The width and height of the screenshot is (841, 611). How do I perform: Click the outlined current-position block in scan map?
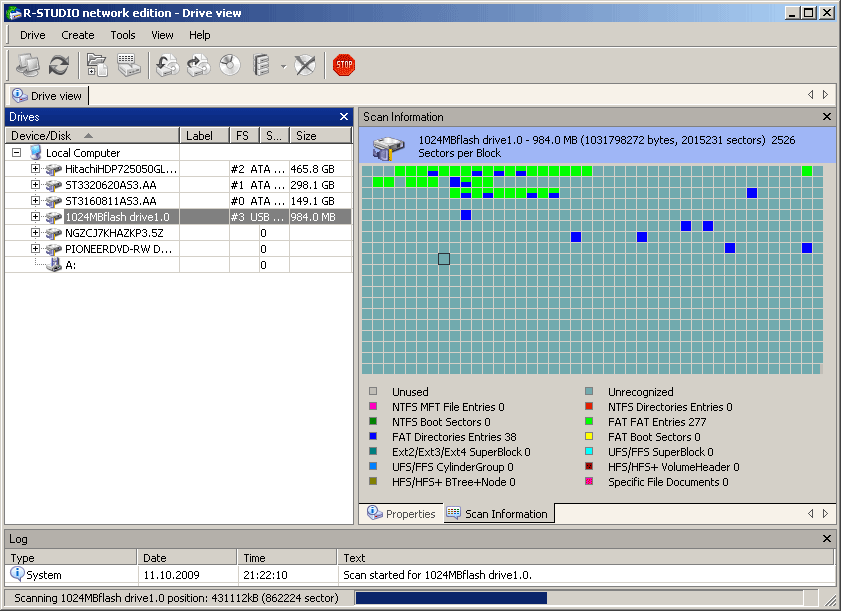point(444,259)
